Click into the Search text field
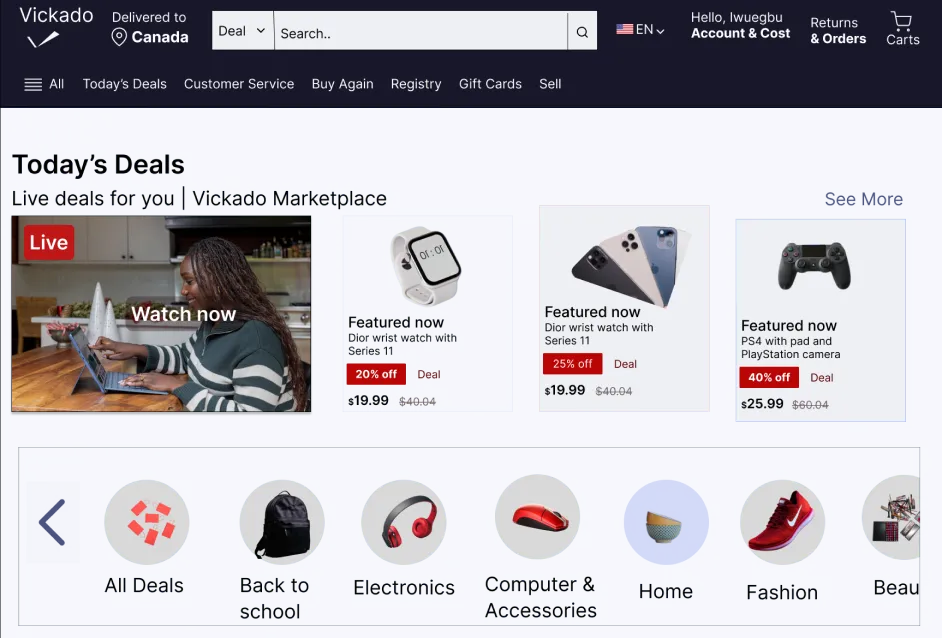 pyautogui.click(x=421, y=31)
